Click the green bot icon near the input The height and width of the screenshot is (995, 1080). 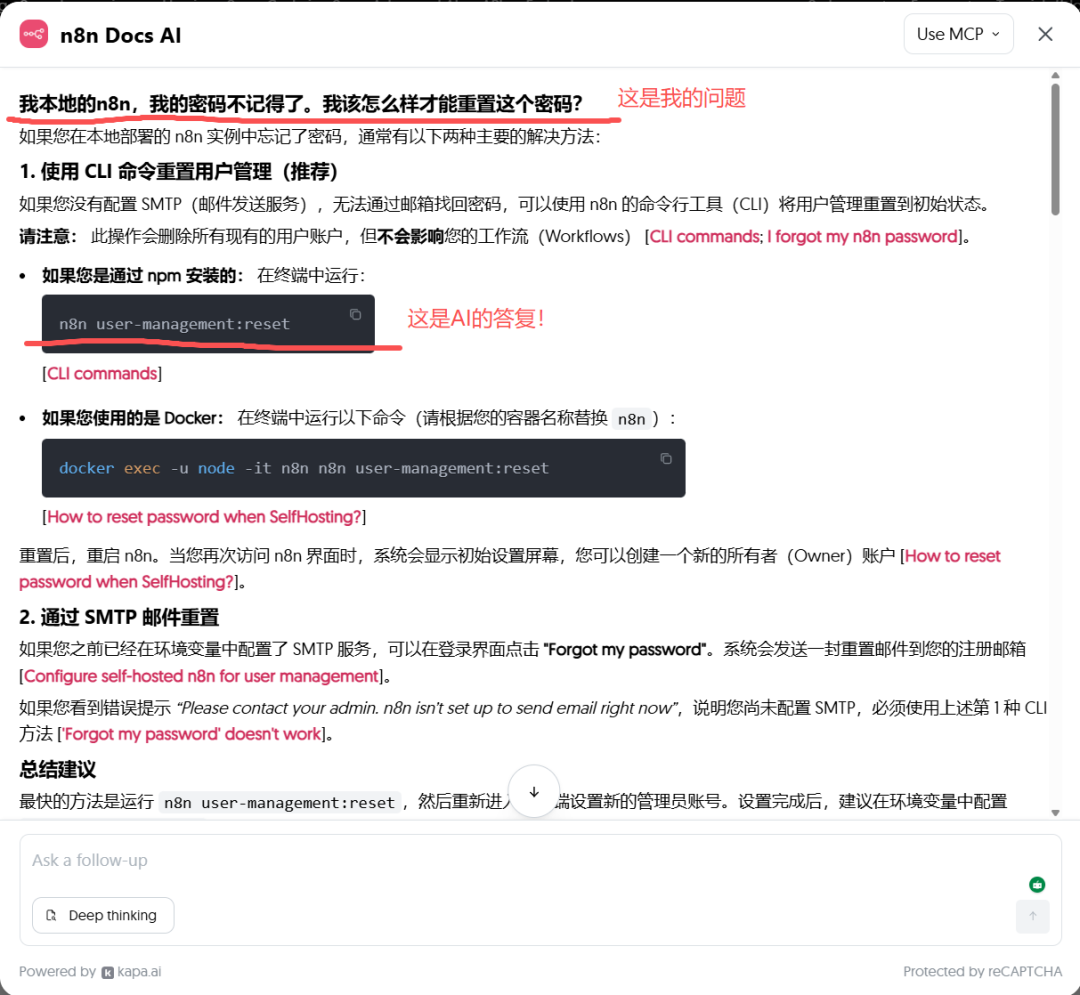point(1037,884)
